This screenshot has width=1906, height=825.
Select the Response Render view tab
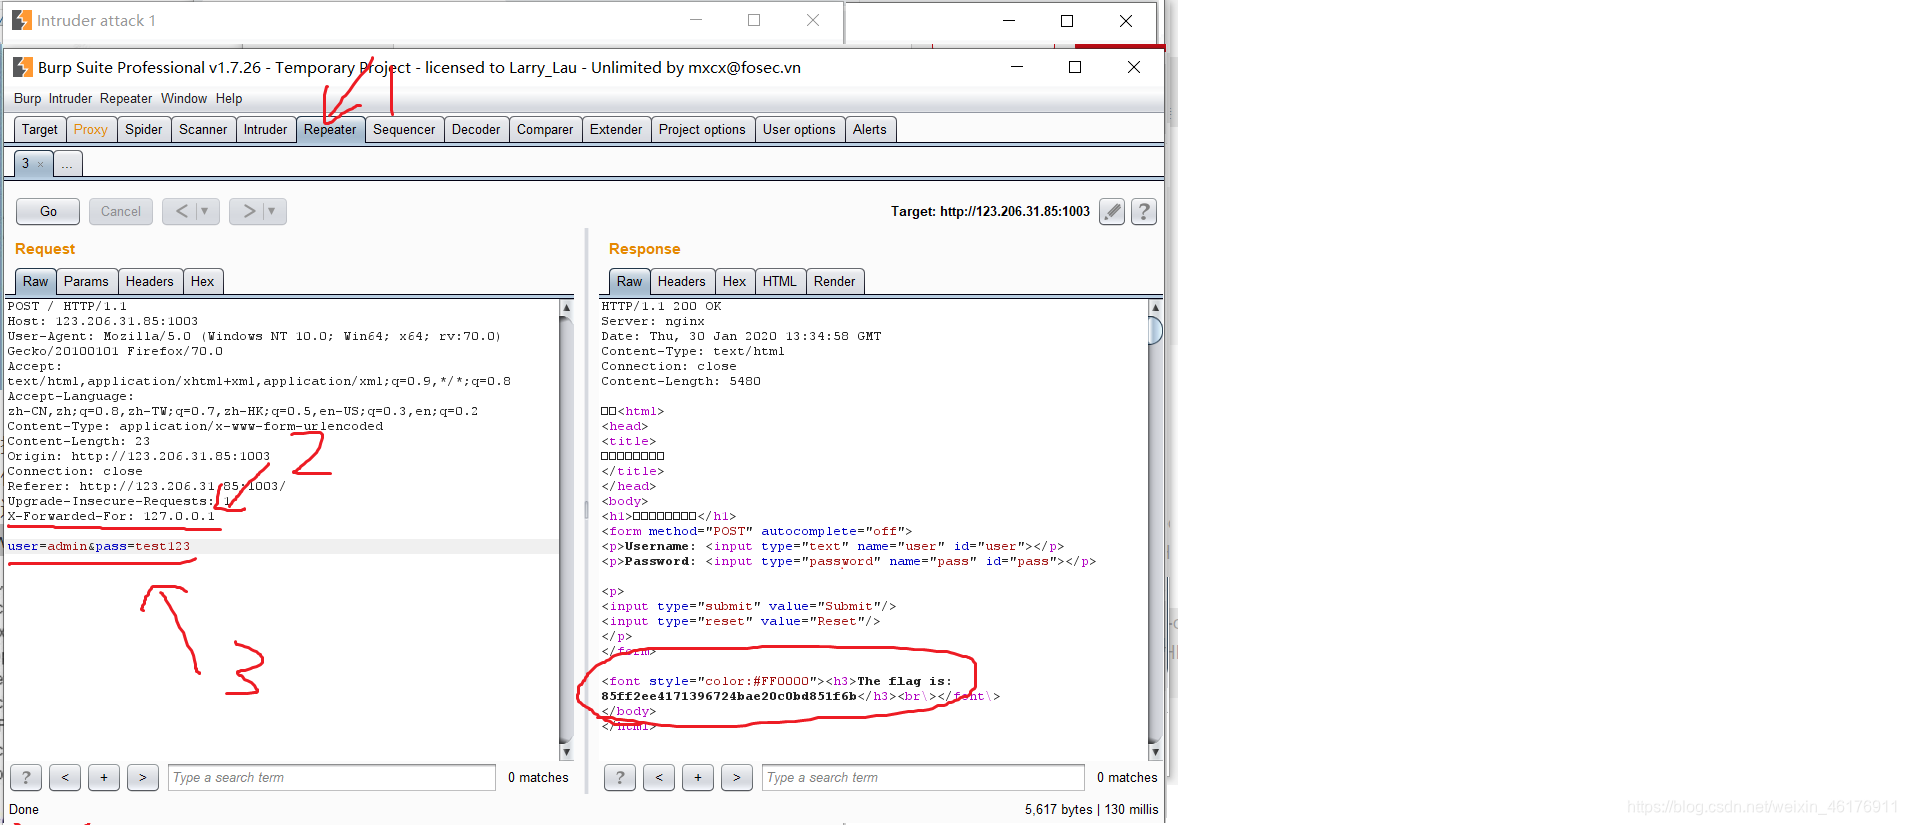835,281
